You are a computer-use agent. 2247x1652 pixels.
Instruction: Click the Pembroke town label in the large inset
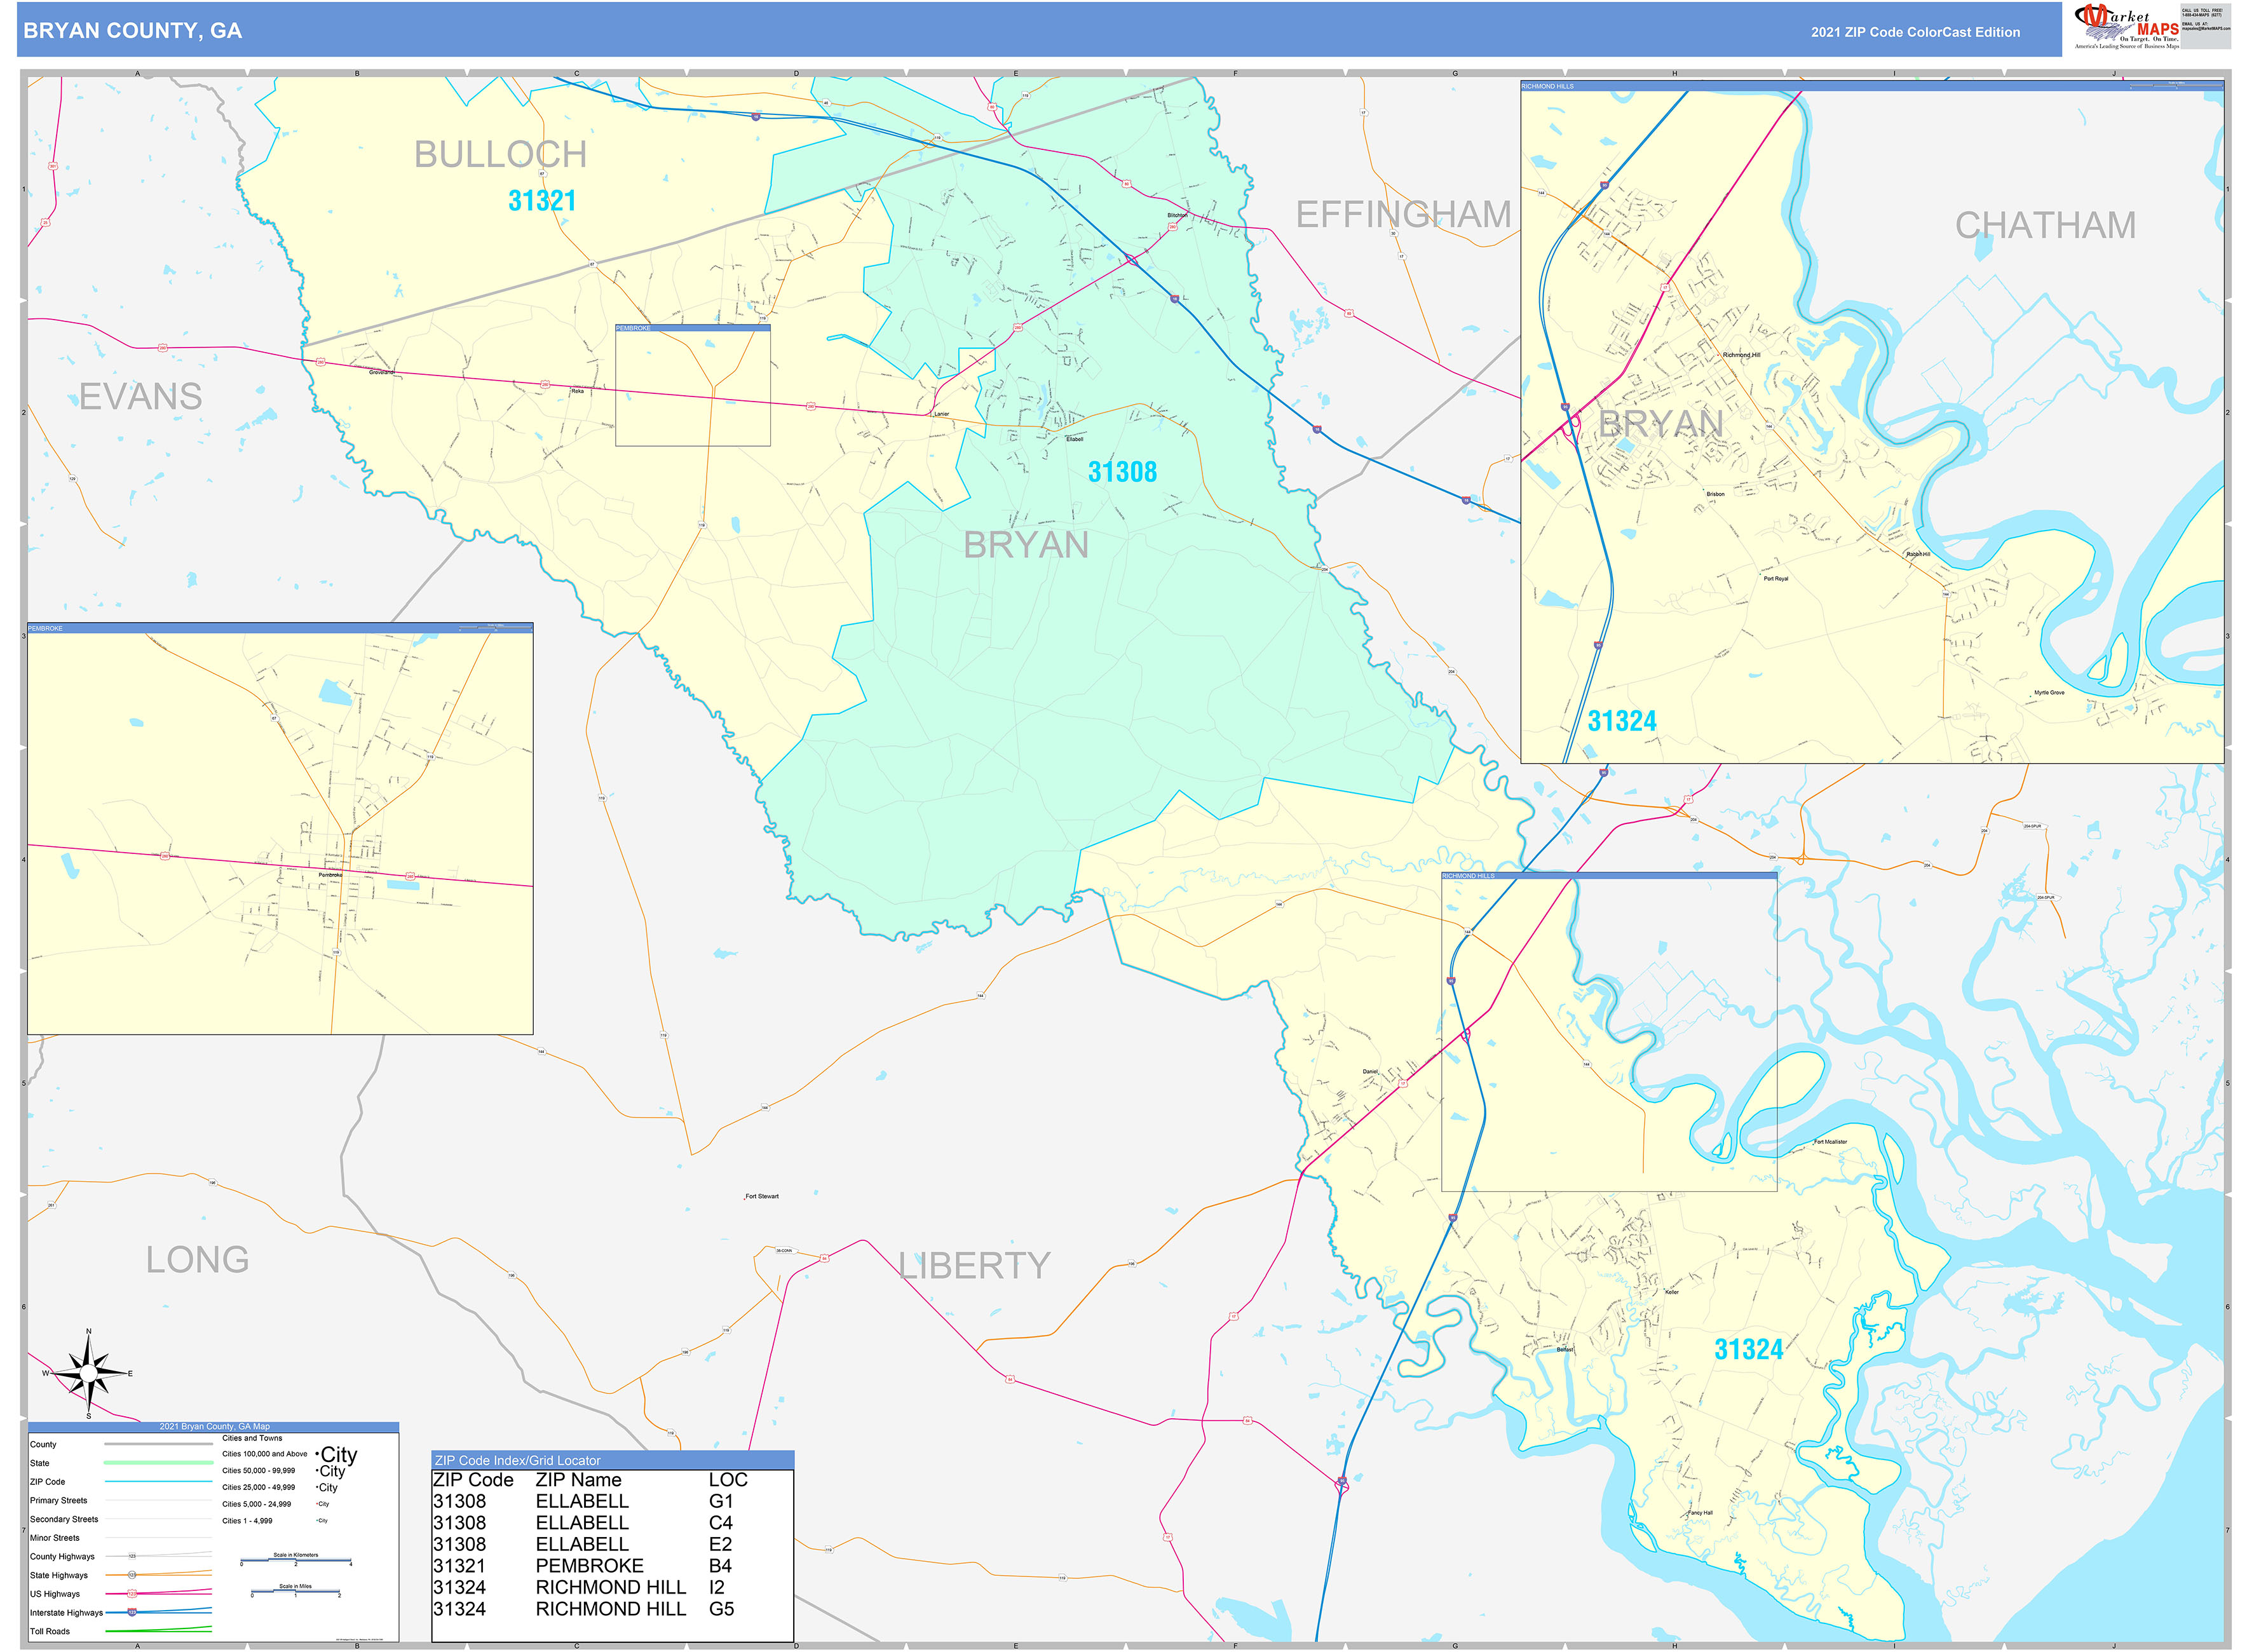point(330,875)
